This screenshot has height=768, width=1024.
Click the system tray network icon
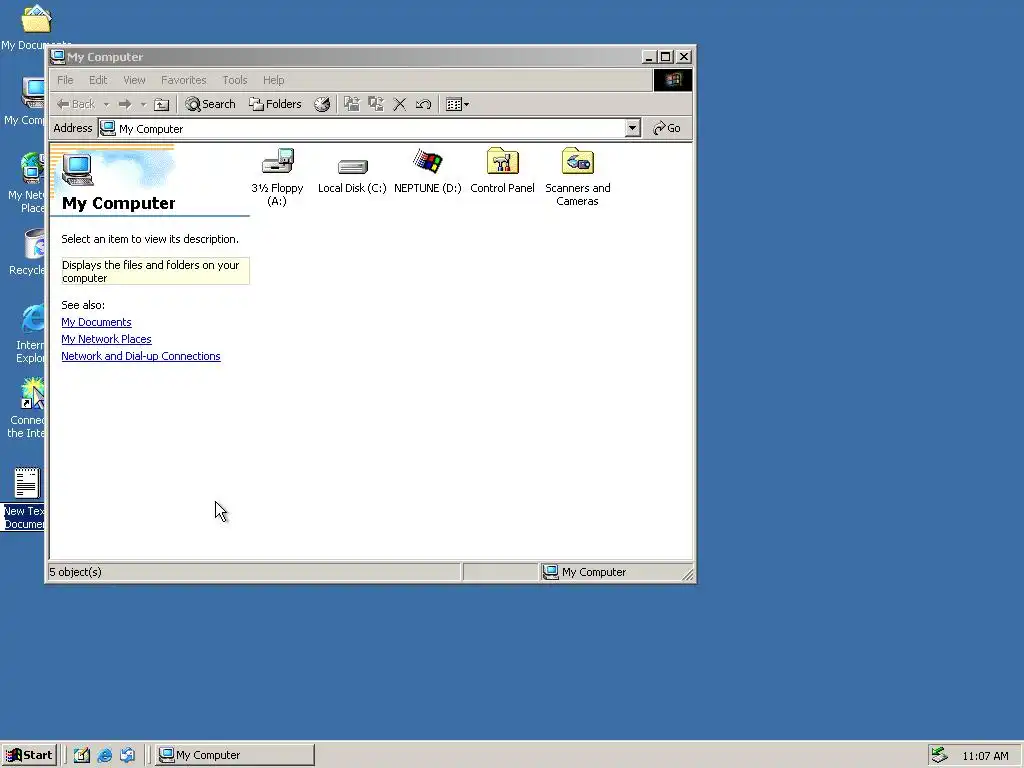(939, 755)
